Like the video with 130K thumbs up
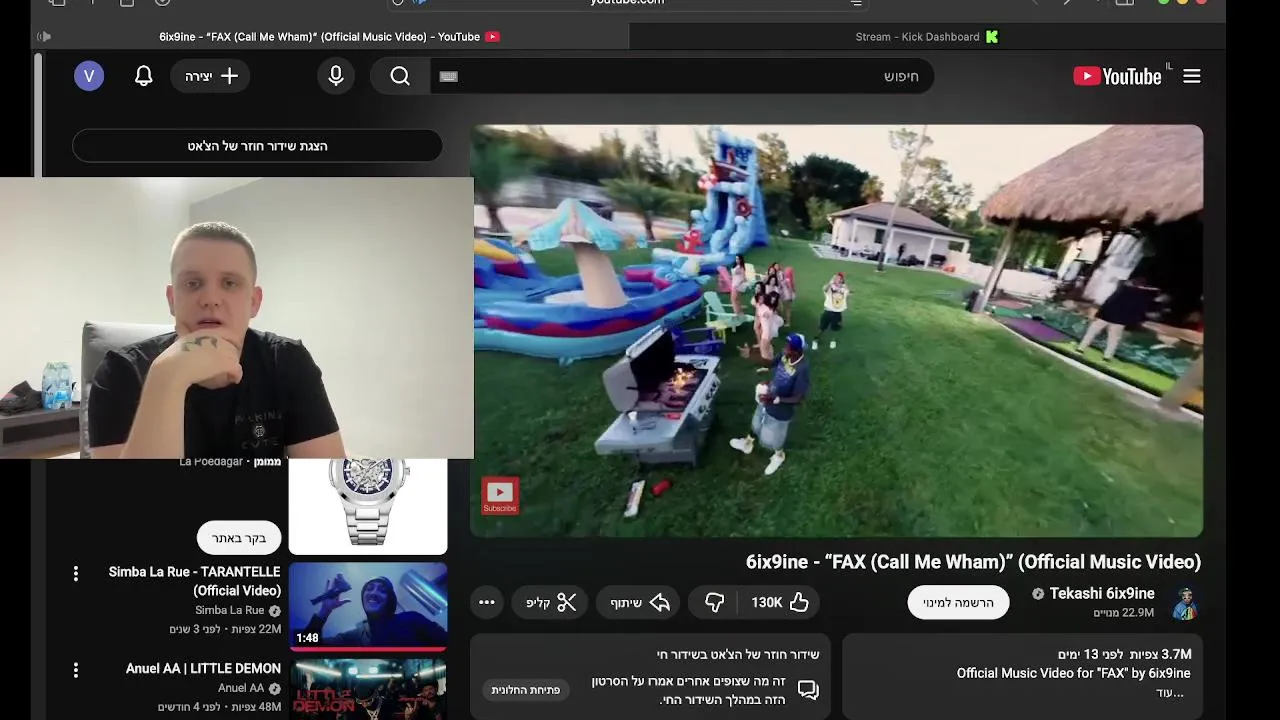Image resolution: width=1280 pixels, height=720 pixels. click(x=779, y=602)
